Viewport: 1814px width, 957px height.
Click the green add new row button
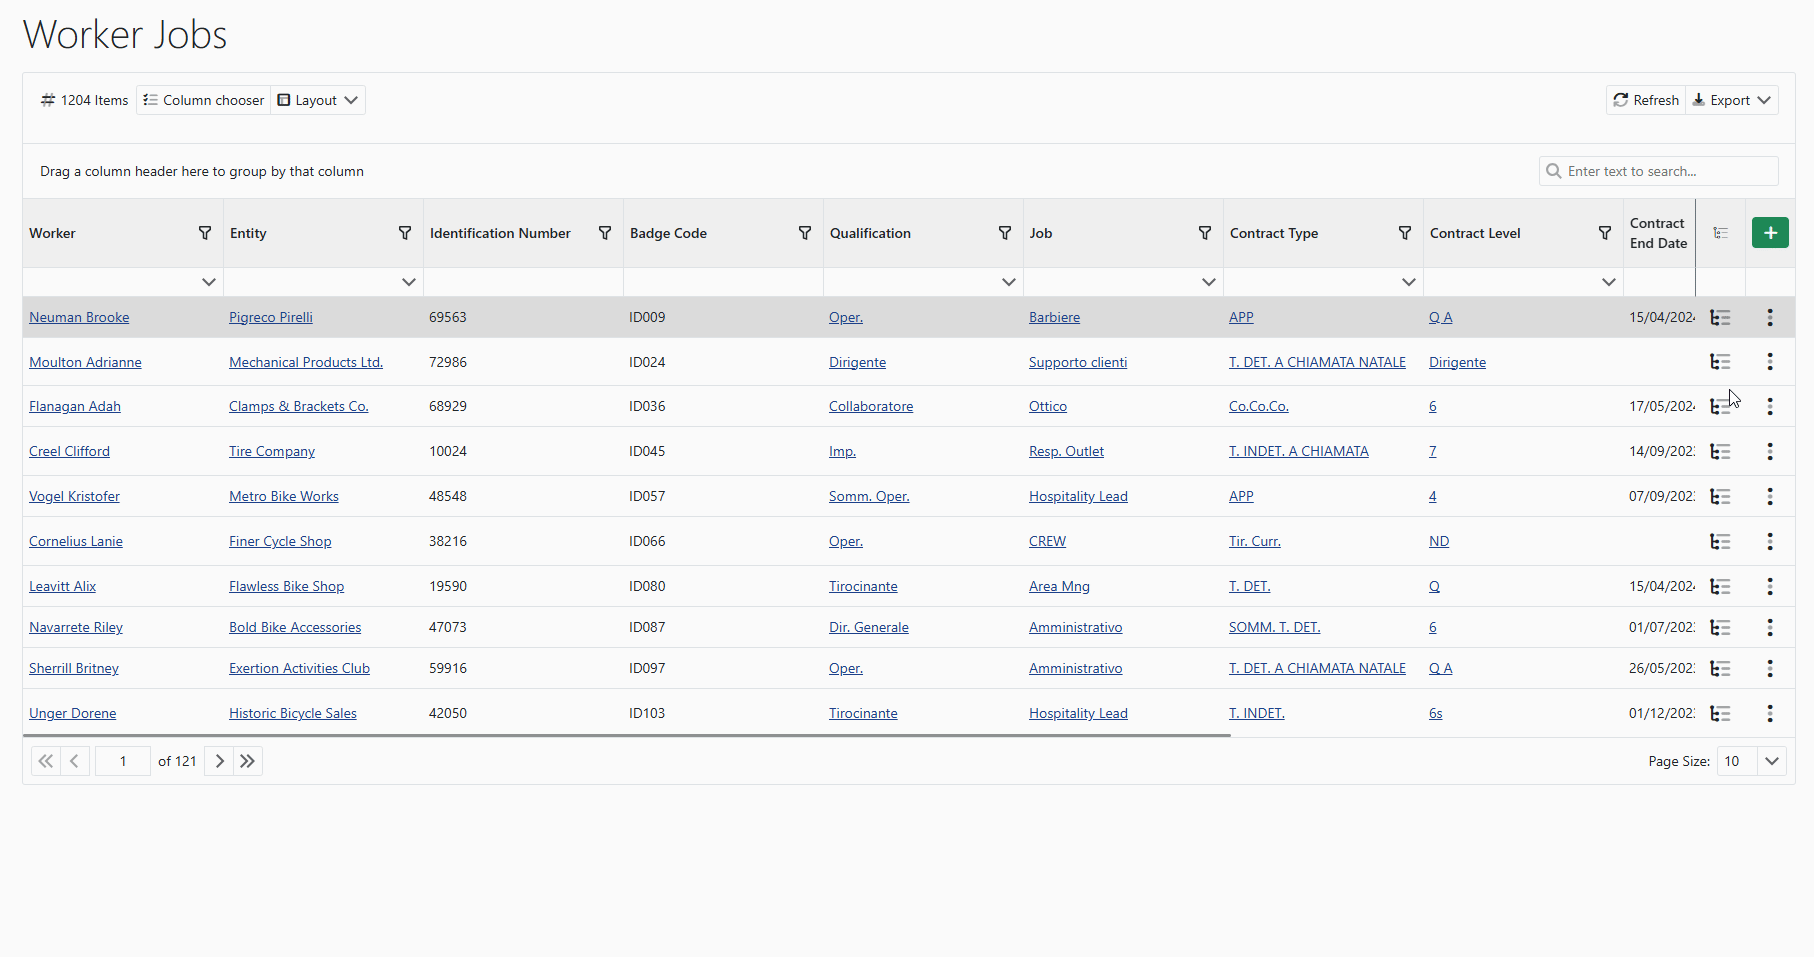pos(1769,233)
